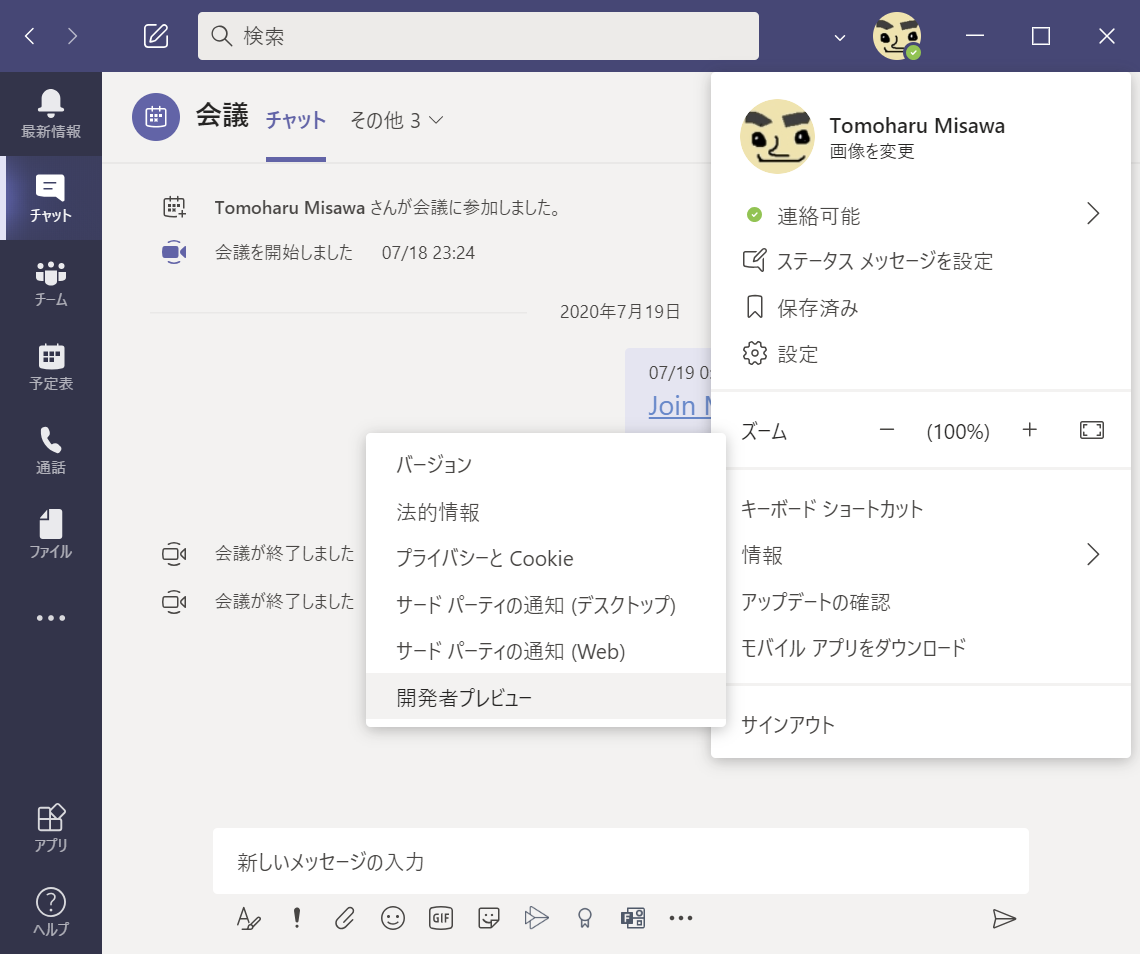Open ヘルプ at sidebar bottom
Viewport: 1140px width, 954px height.
[51, 912]
